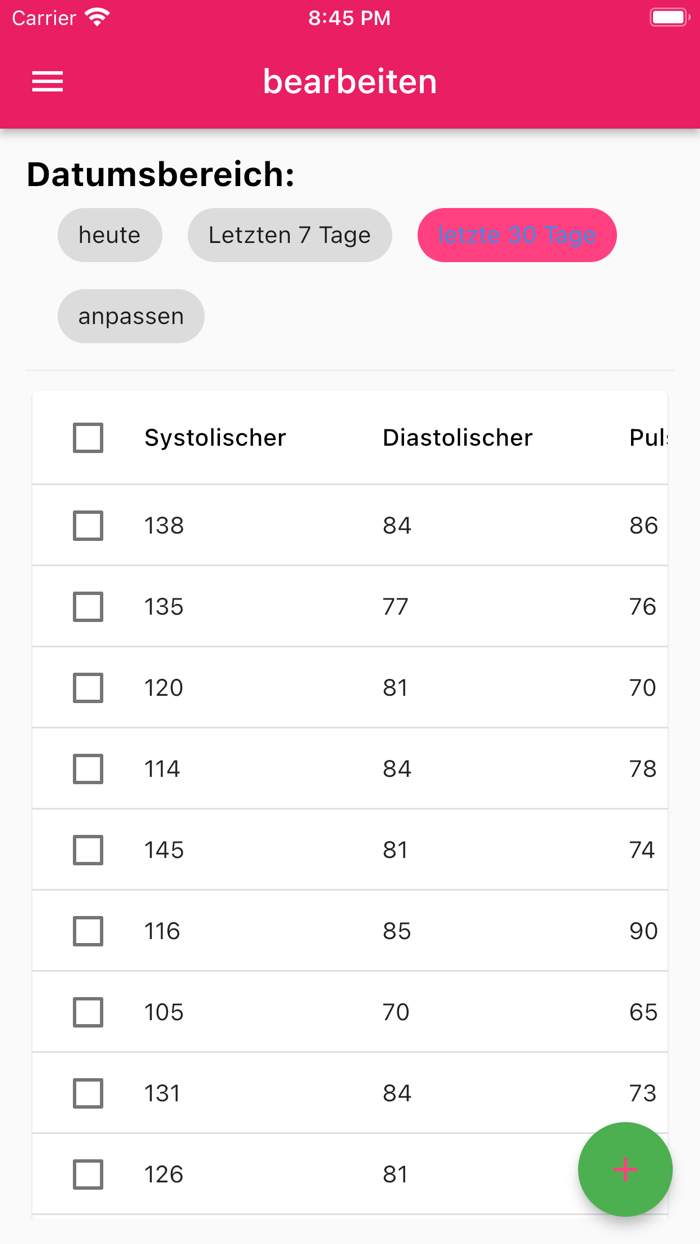
Task: Check the row with systolic 138
Action: click(88, 526)
